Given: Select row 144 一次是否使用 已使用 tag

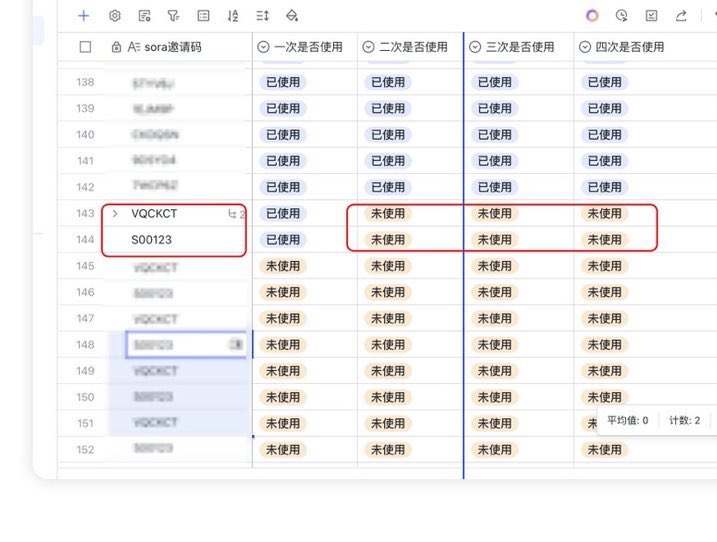Looking at the screenshot, I should click(283, 240).
